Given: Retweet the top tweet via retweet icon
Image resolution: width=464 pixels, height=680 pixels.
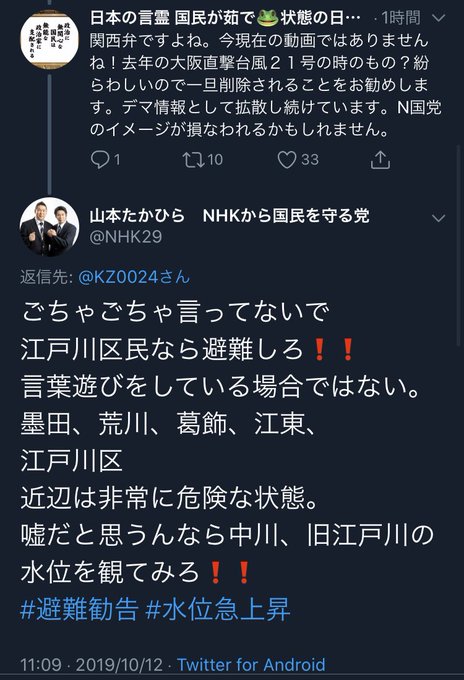Looking at the screenshot, I should pyautogui.click(x=193, y=160).
